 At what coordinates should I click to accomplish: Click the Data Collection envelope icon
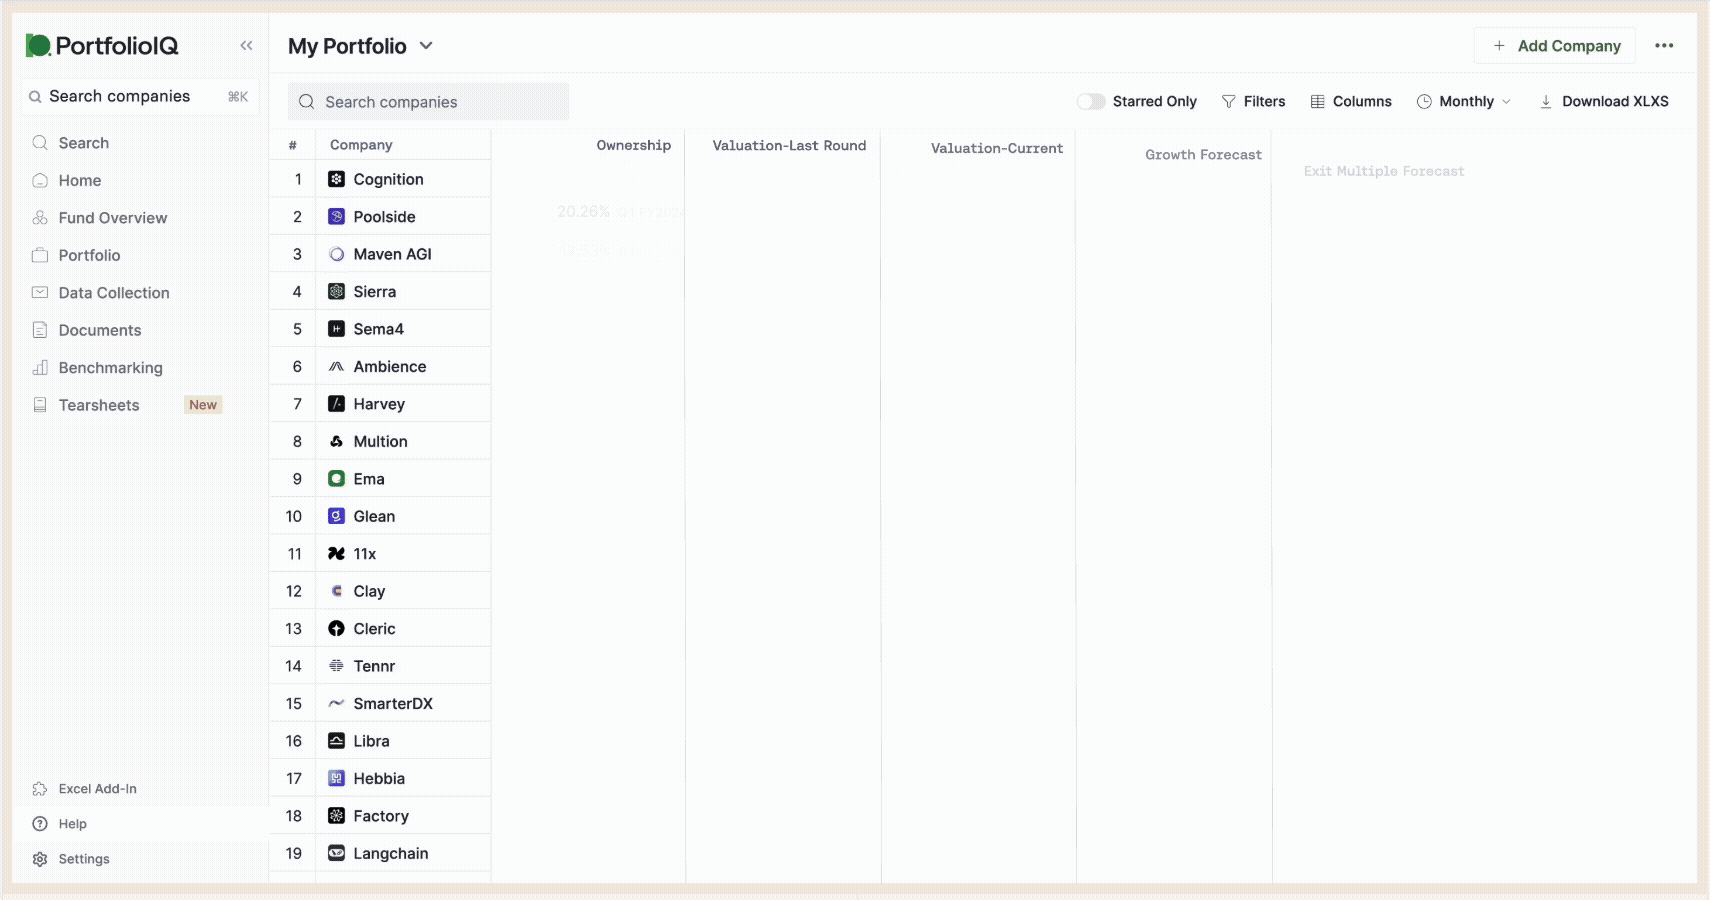click(x=40, y=293)
